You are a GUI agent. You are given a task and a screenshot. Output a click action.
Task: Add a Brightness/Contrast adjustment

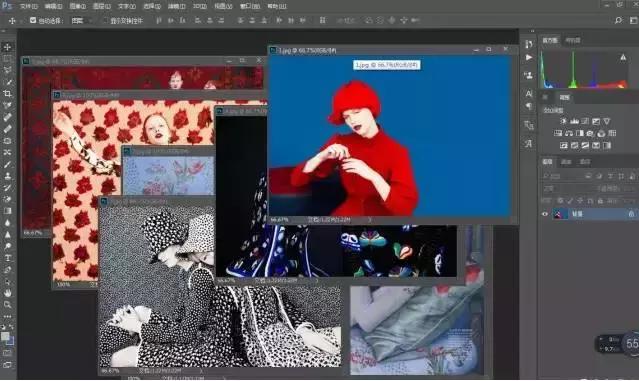pos(564,121)
